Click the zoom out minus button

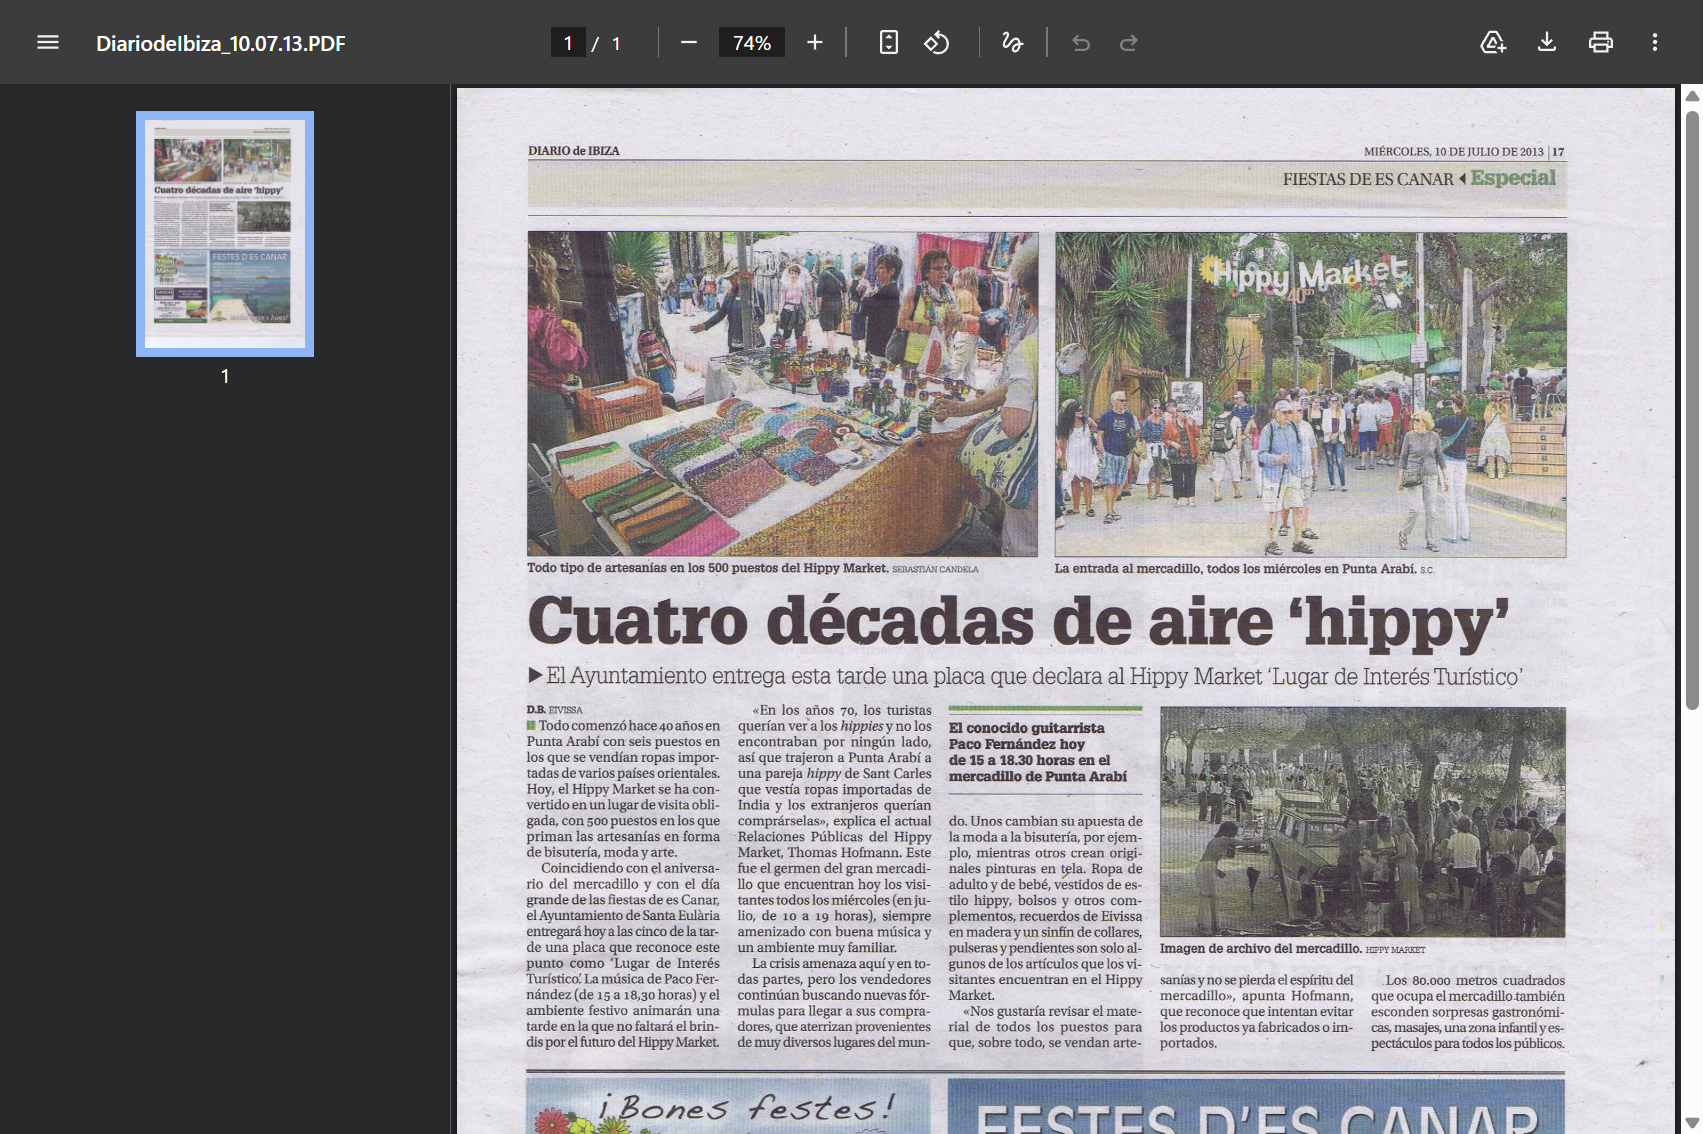688,43
